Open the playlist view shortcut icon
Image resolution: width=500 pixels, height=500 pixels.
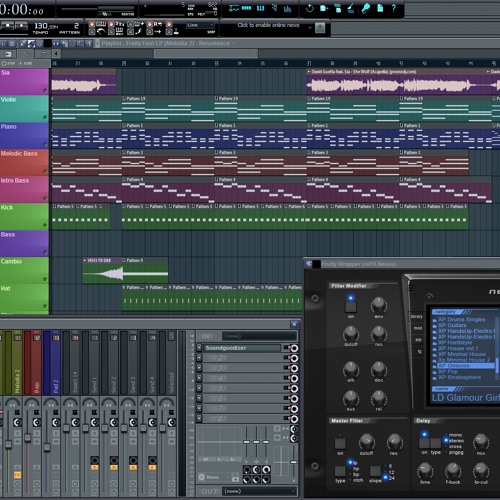[234, 8]
